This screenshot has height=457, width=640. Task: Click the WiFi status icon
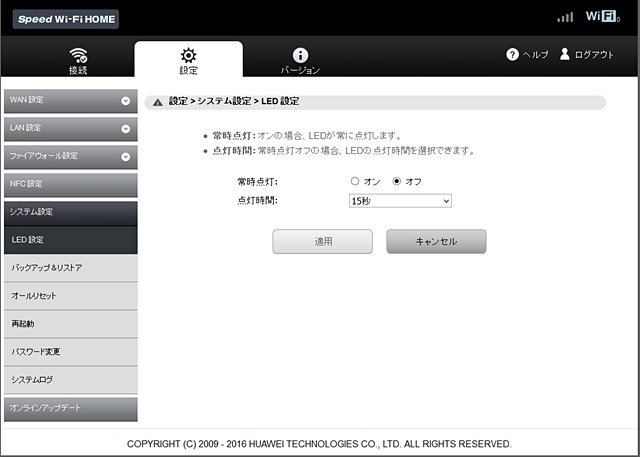pos(603,16)
